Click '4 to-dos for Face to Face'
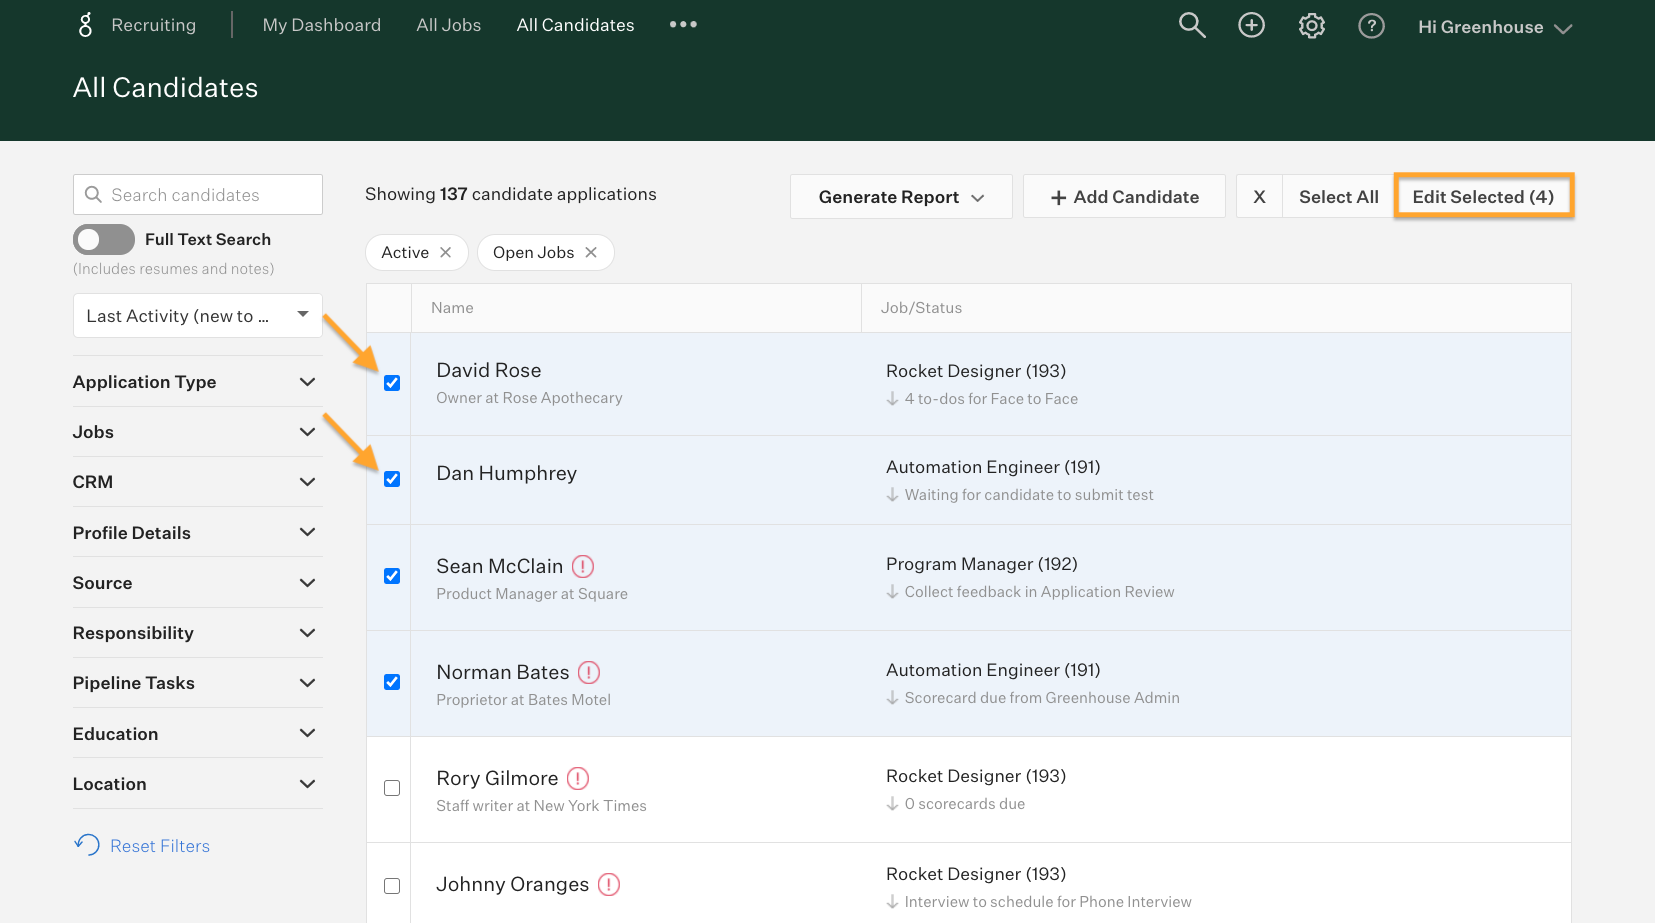1655x923 pixels. [991, 399]
